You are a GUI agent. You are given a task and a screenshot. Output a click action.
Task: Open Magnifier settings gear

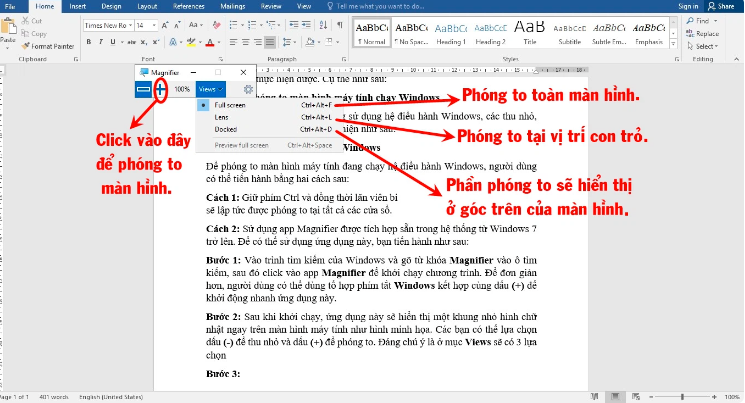(x=248, y=89)
